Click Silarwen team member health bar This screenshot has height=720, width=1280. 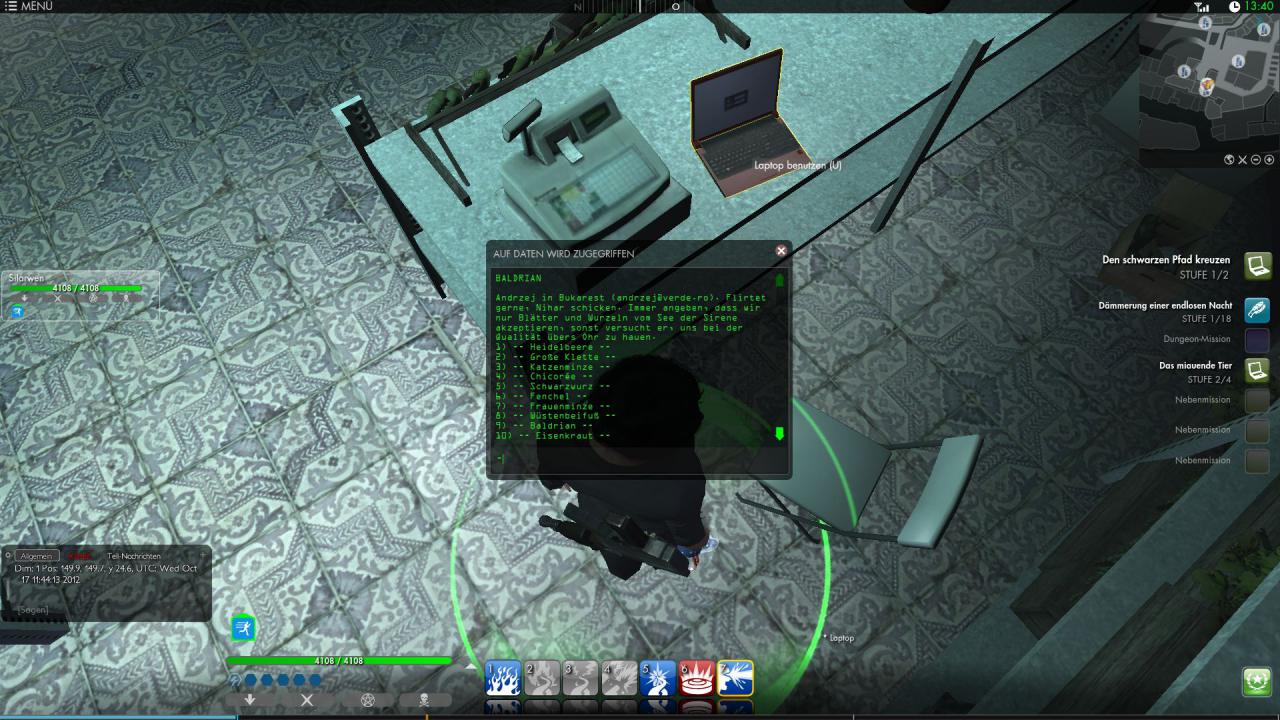(76, 288)
